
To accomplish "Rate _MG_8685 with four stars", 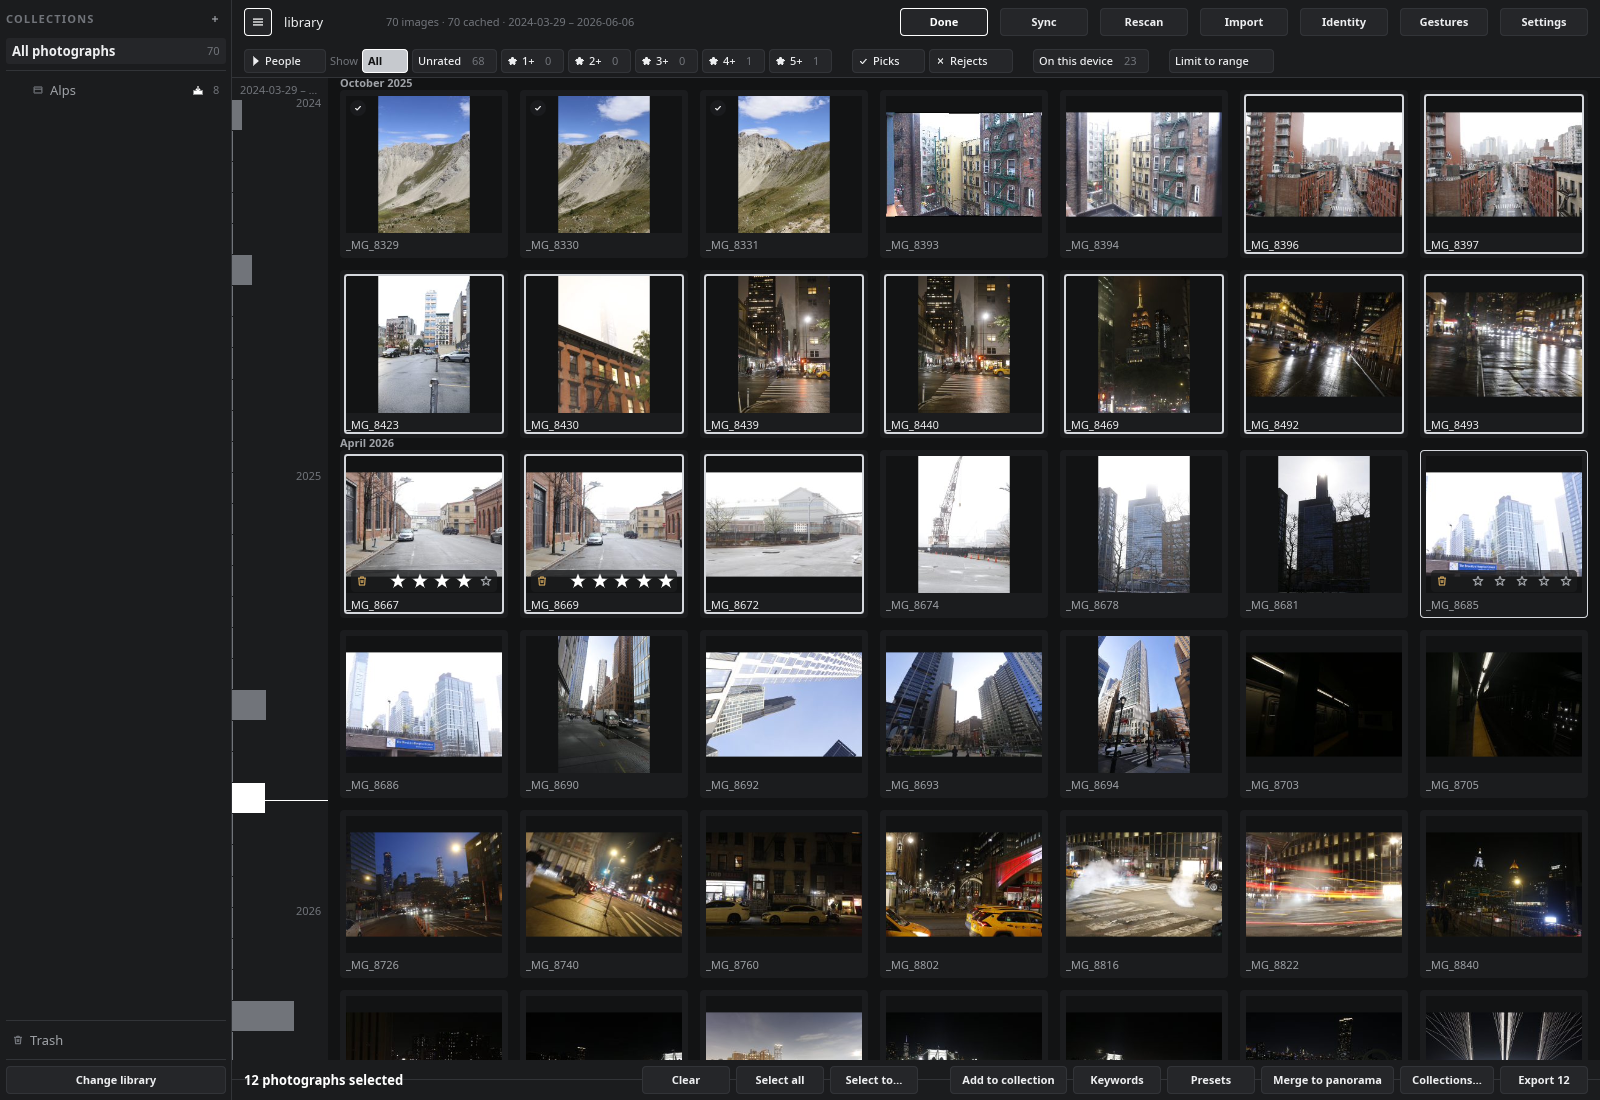I will pos(1544,581).
